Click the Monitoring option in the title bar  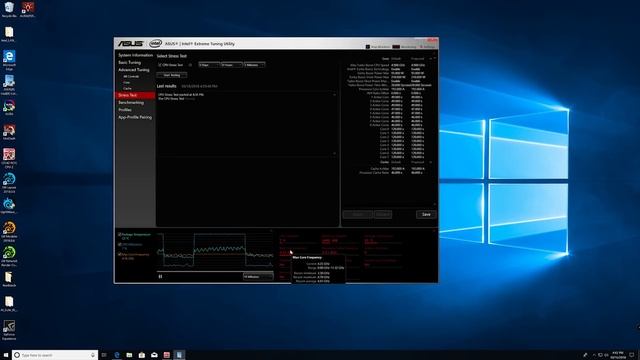404,47
